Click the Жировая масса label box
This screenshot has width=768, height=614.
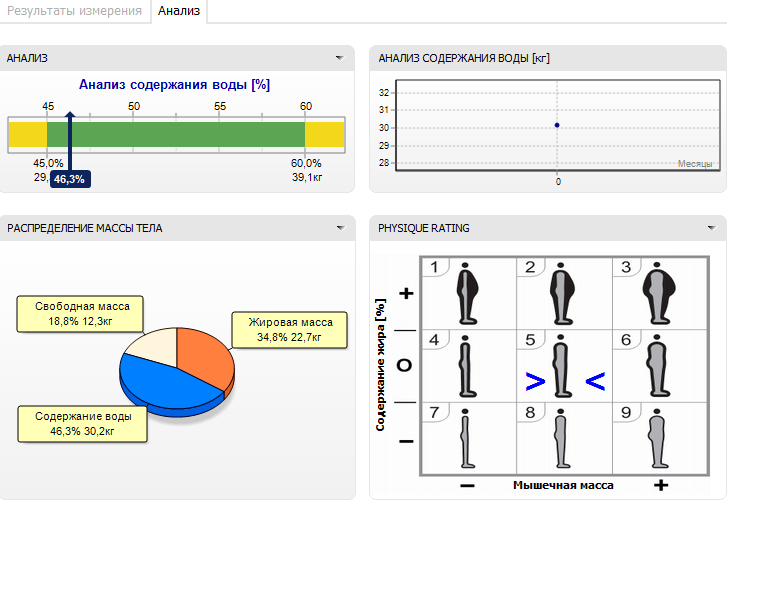coord(289,330)
